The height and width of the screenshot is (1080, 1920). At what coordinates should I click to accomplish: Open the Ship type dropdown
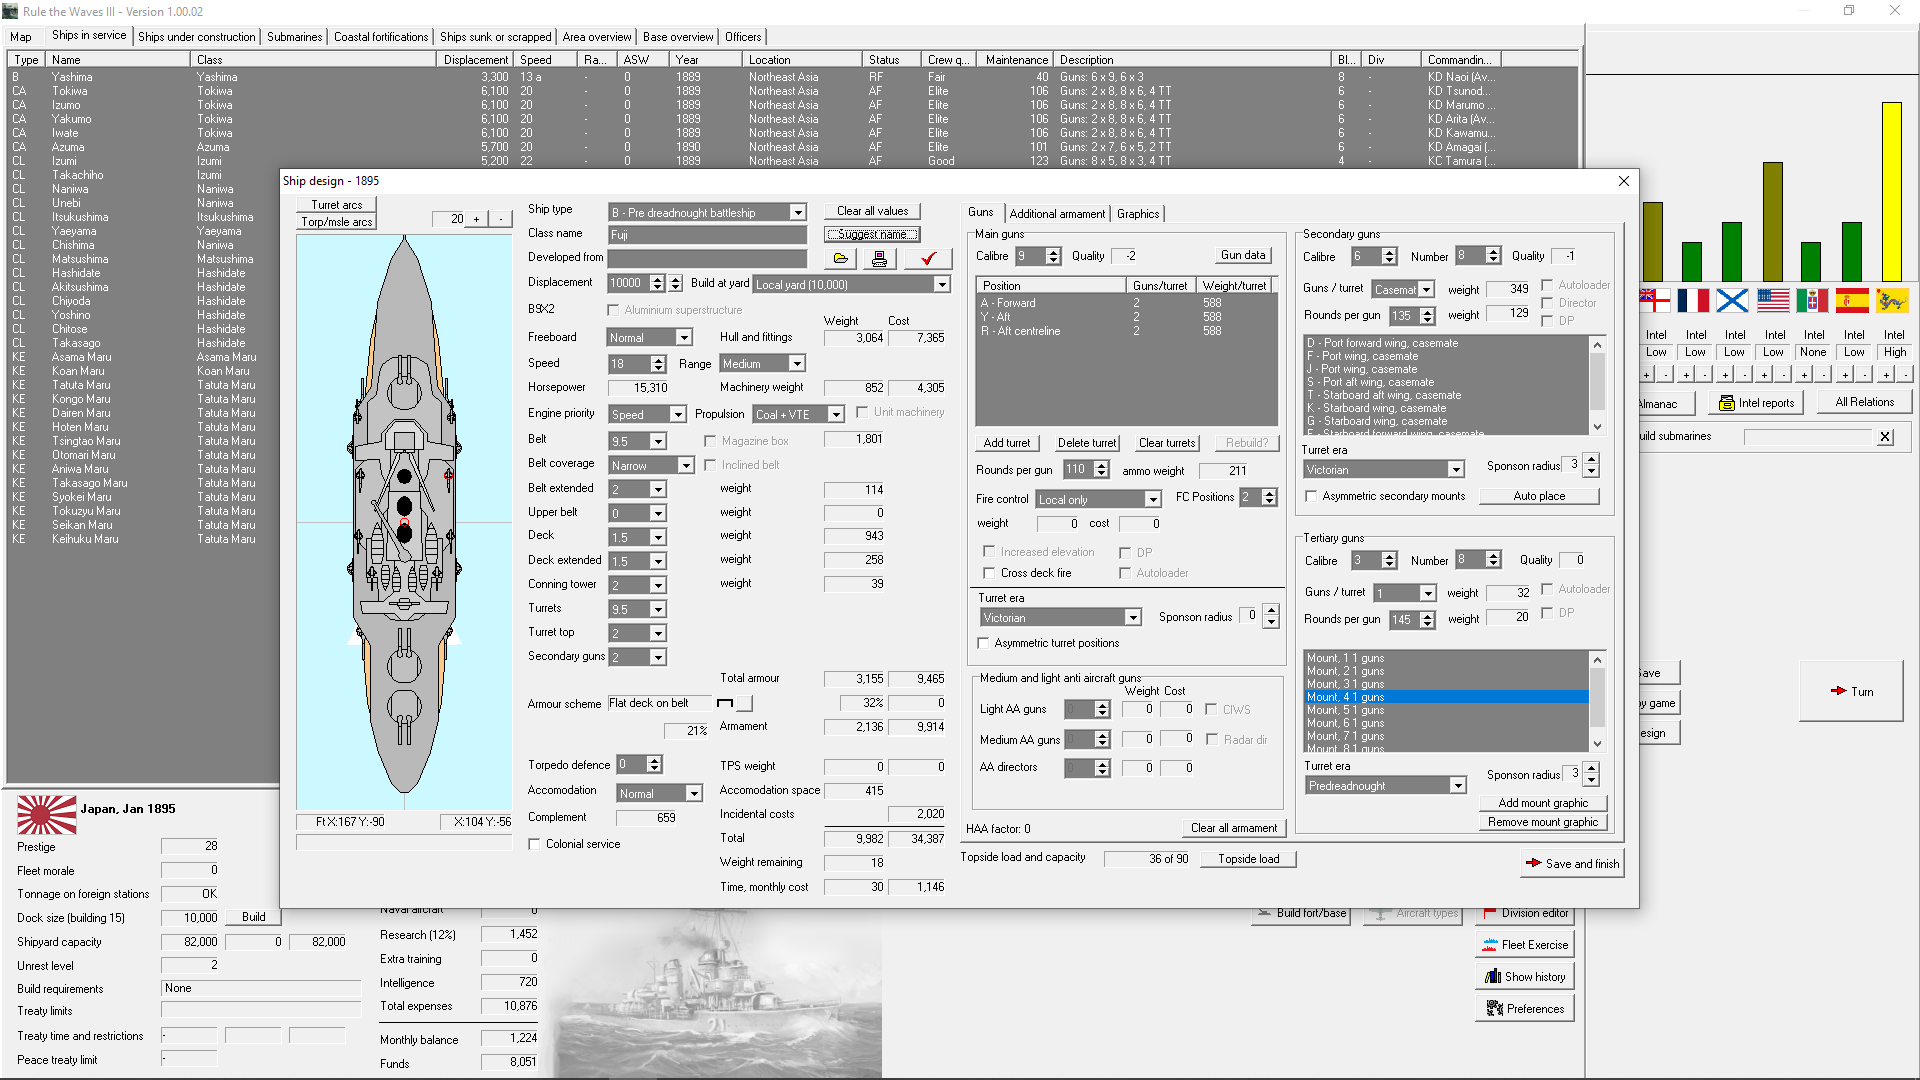click(x=797, y=213)
